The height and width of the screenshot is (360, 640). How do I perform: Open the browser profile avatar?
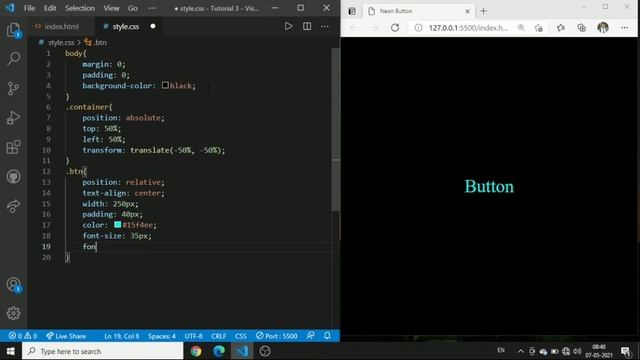(x=603, y=28)
